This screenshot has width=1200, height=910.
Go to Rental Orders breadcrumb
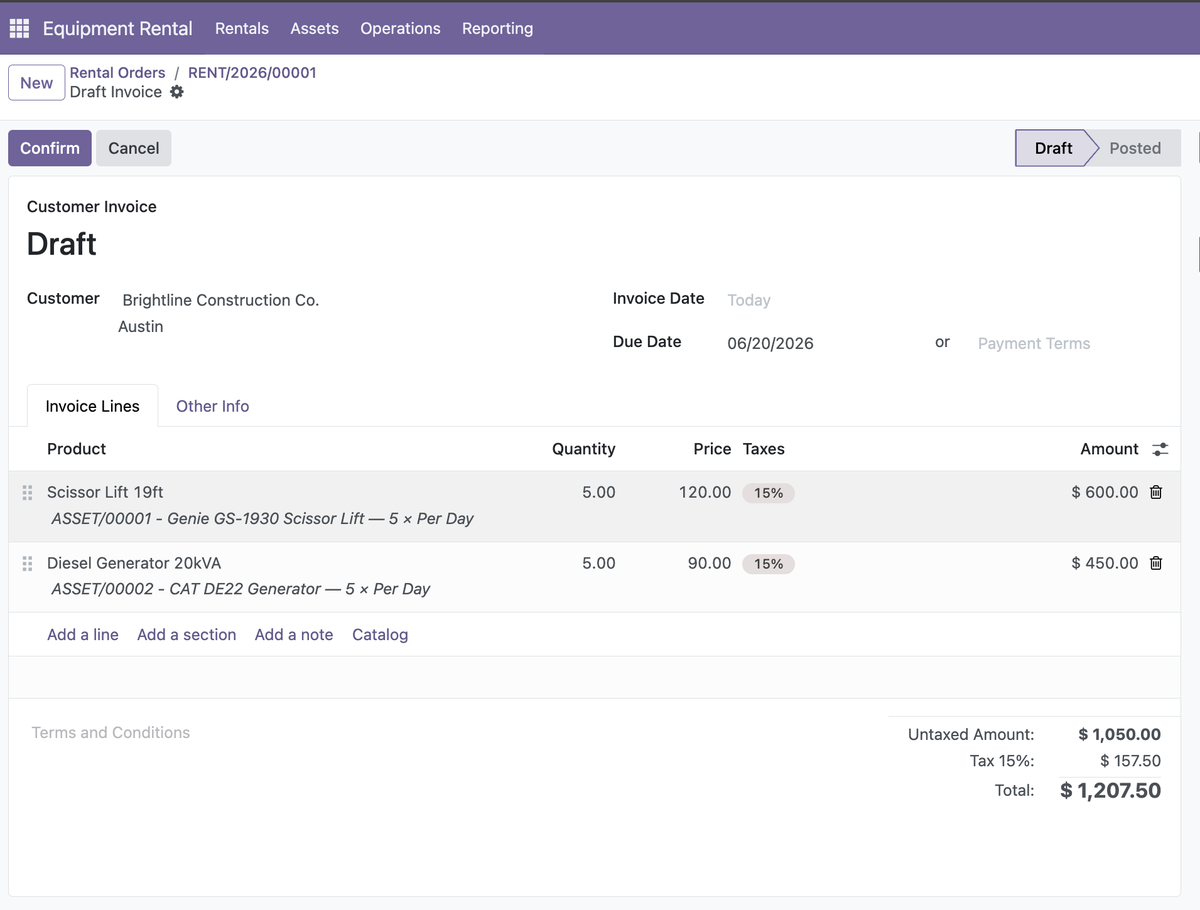(117, 72)
